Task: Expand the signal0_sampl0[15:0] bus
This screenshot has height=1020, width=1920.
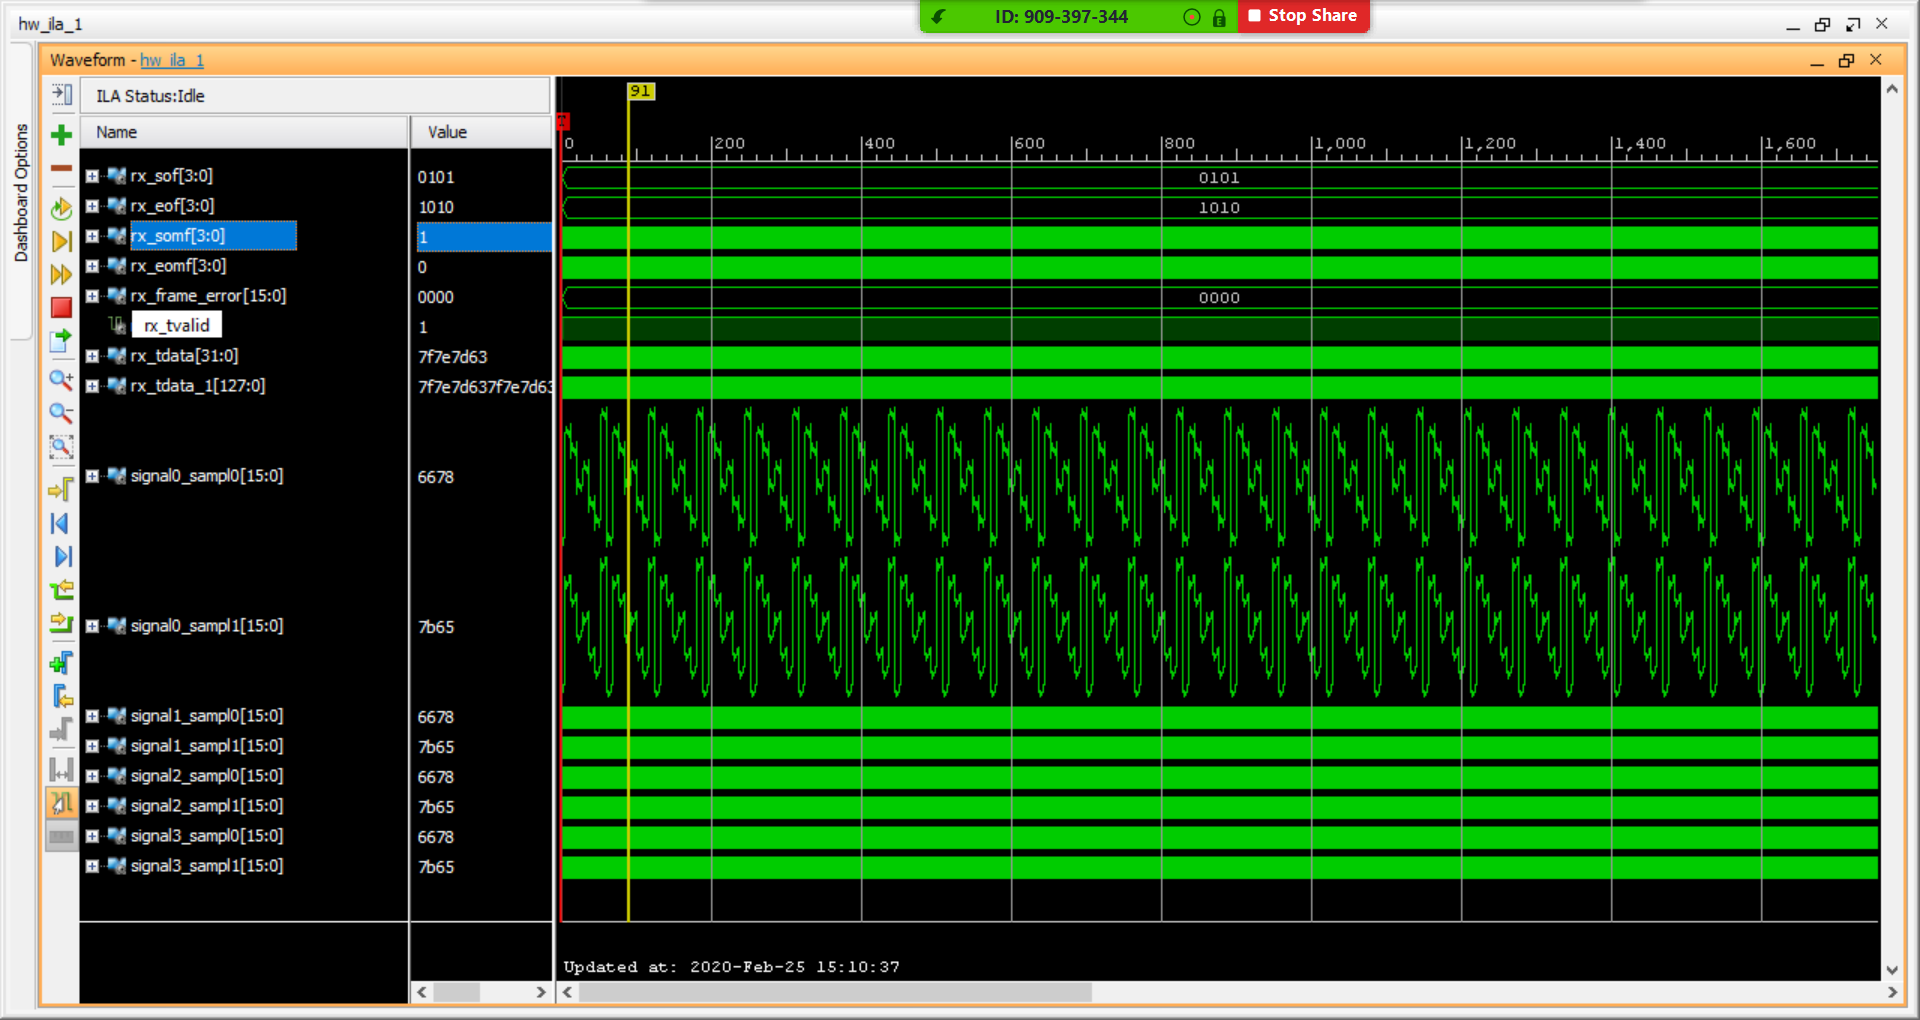Action: click(x=92, y=476)
